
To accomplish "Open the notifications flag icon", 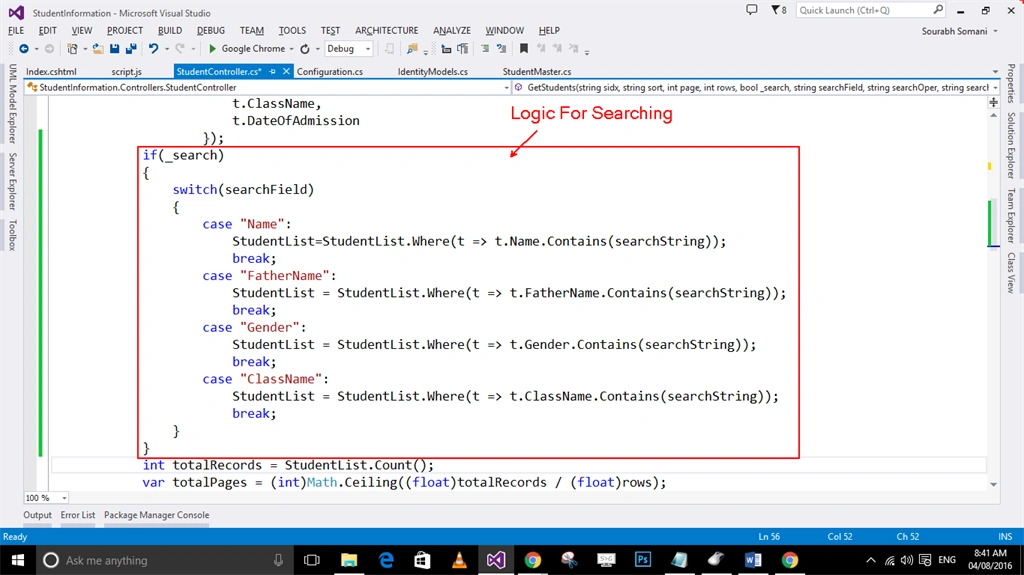I will click(778, 10).
